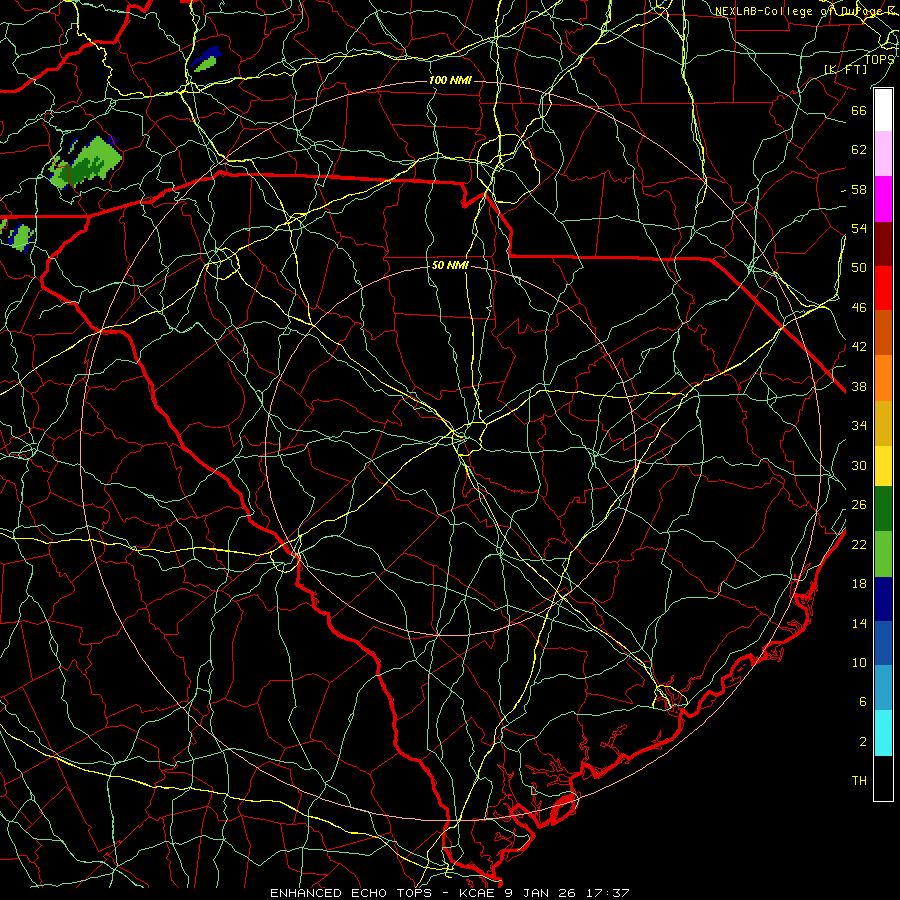900x900 pixels.
Task: Click the white swatch in the tops legend
Action: [883, 110]
